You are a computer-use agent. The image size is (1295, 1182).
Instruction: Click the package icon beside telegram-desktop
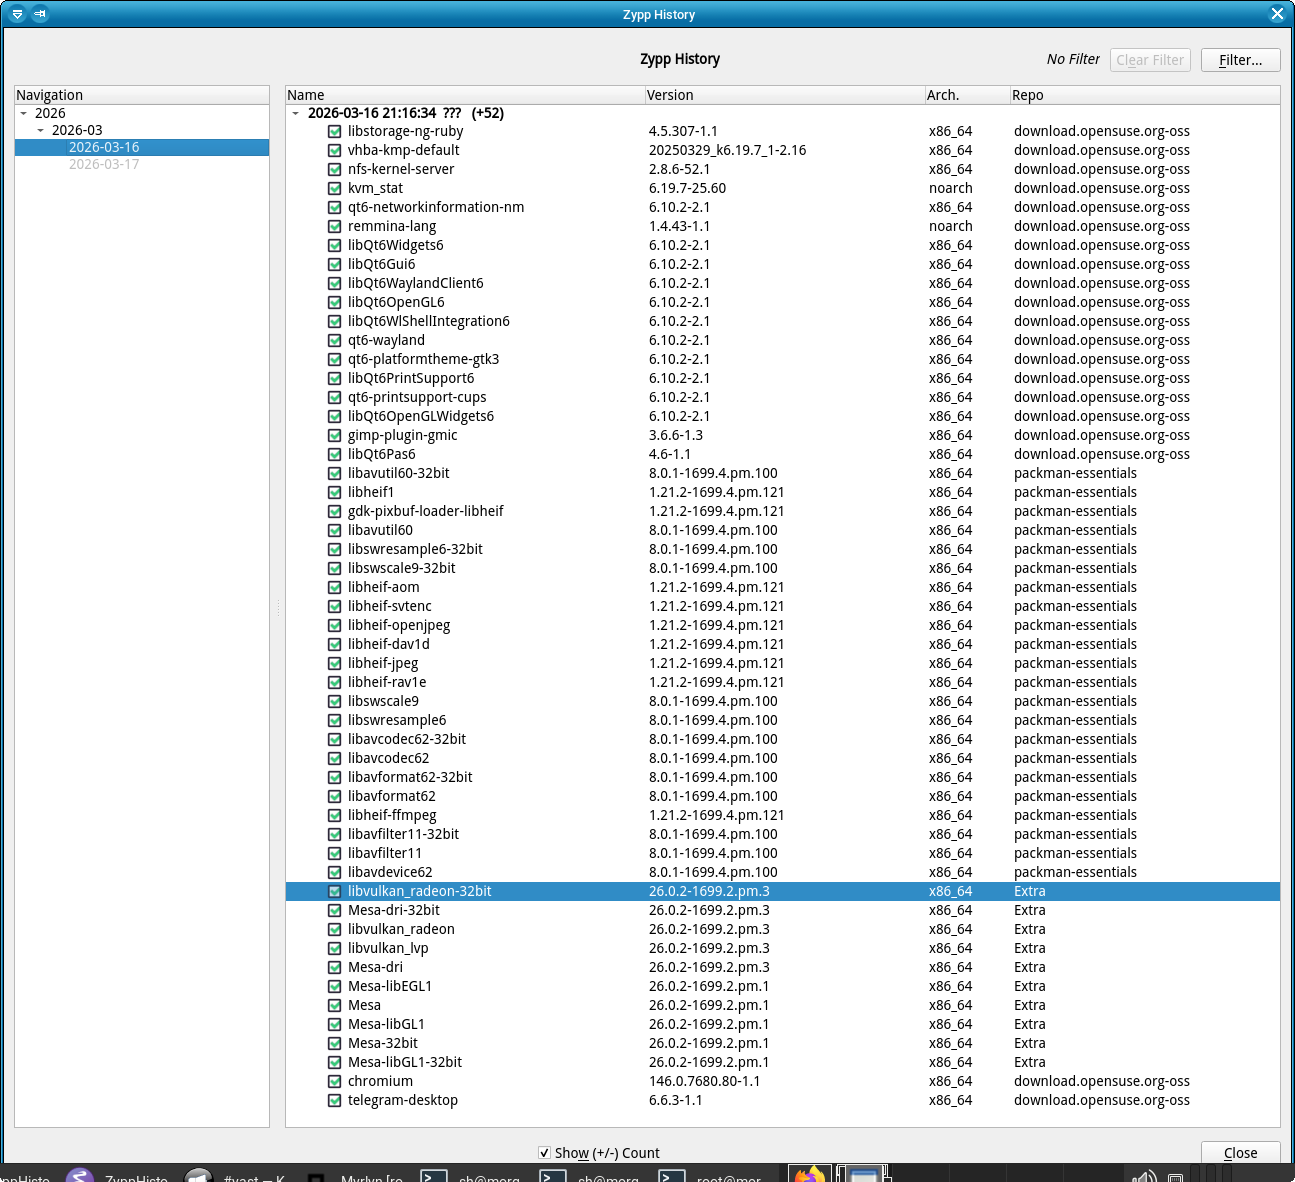[335, 1100]
